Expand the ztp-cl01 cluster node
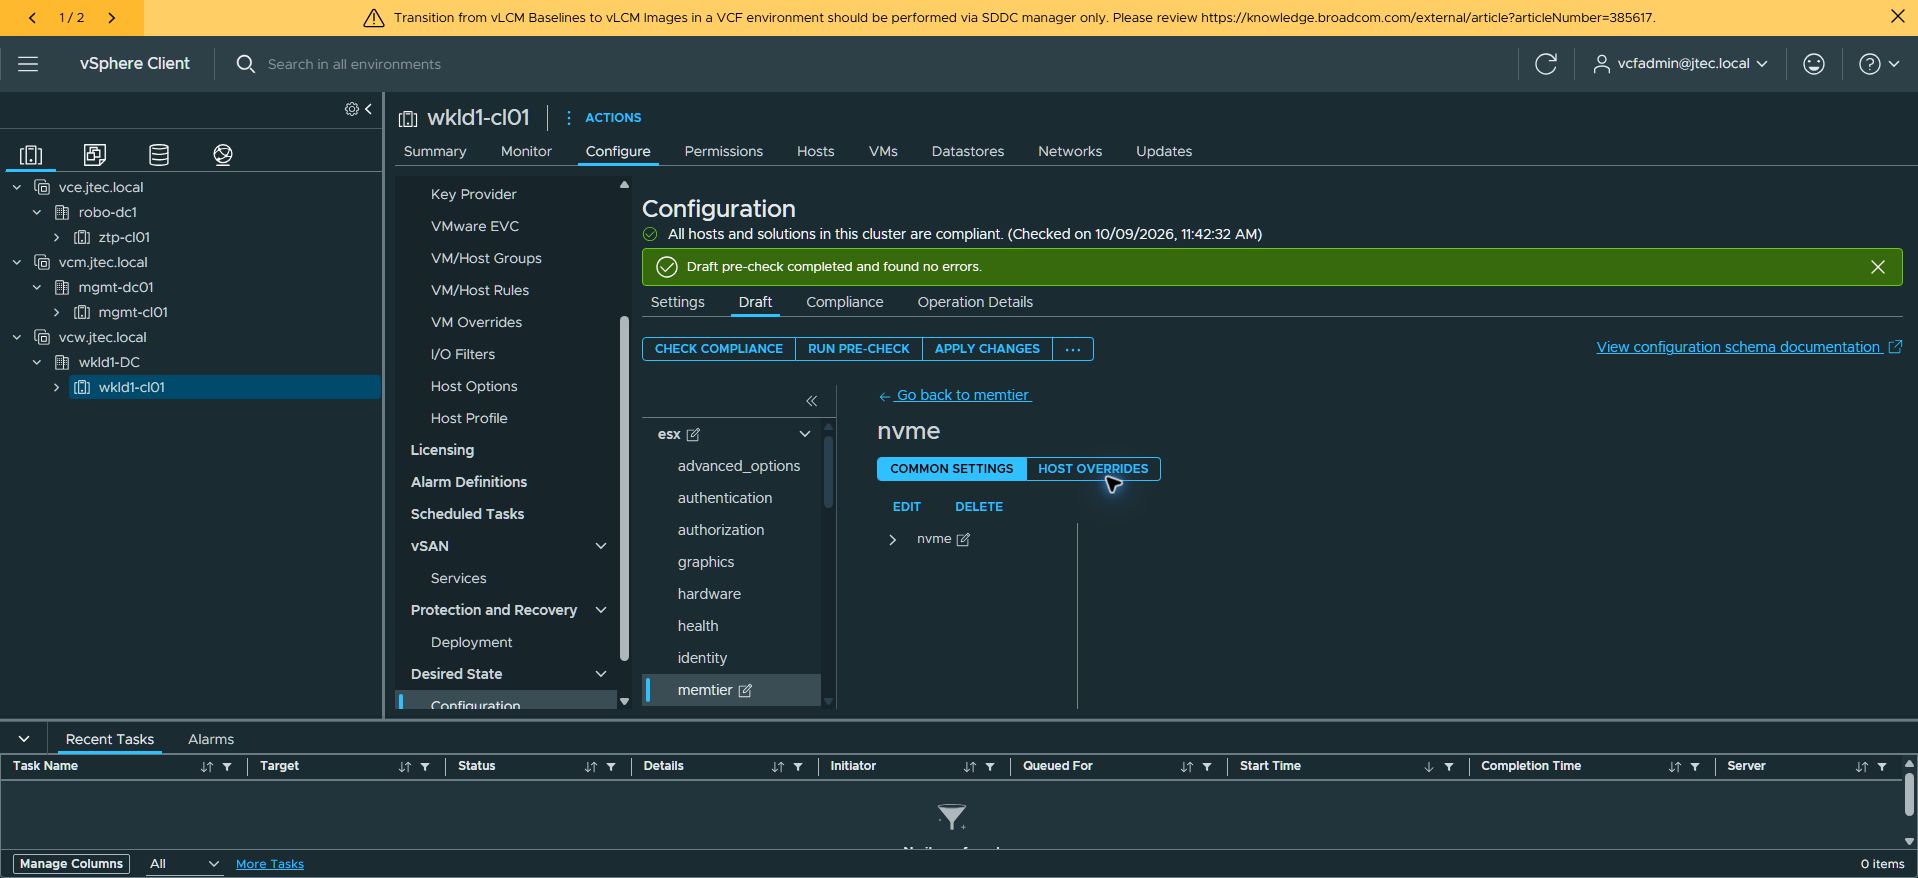This screenshot has height=878, width=1918. tap(57, 237)
